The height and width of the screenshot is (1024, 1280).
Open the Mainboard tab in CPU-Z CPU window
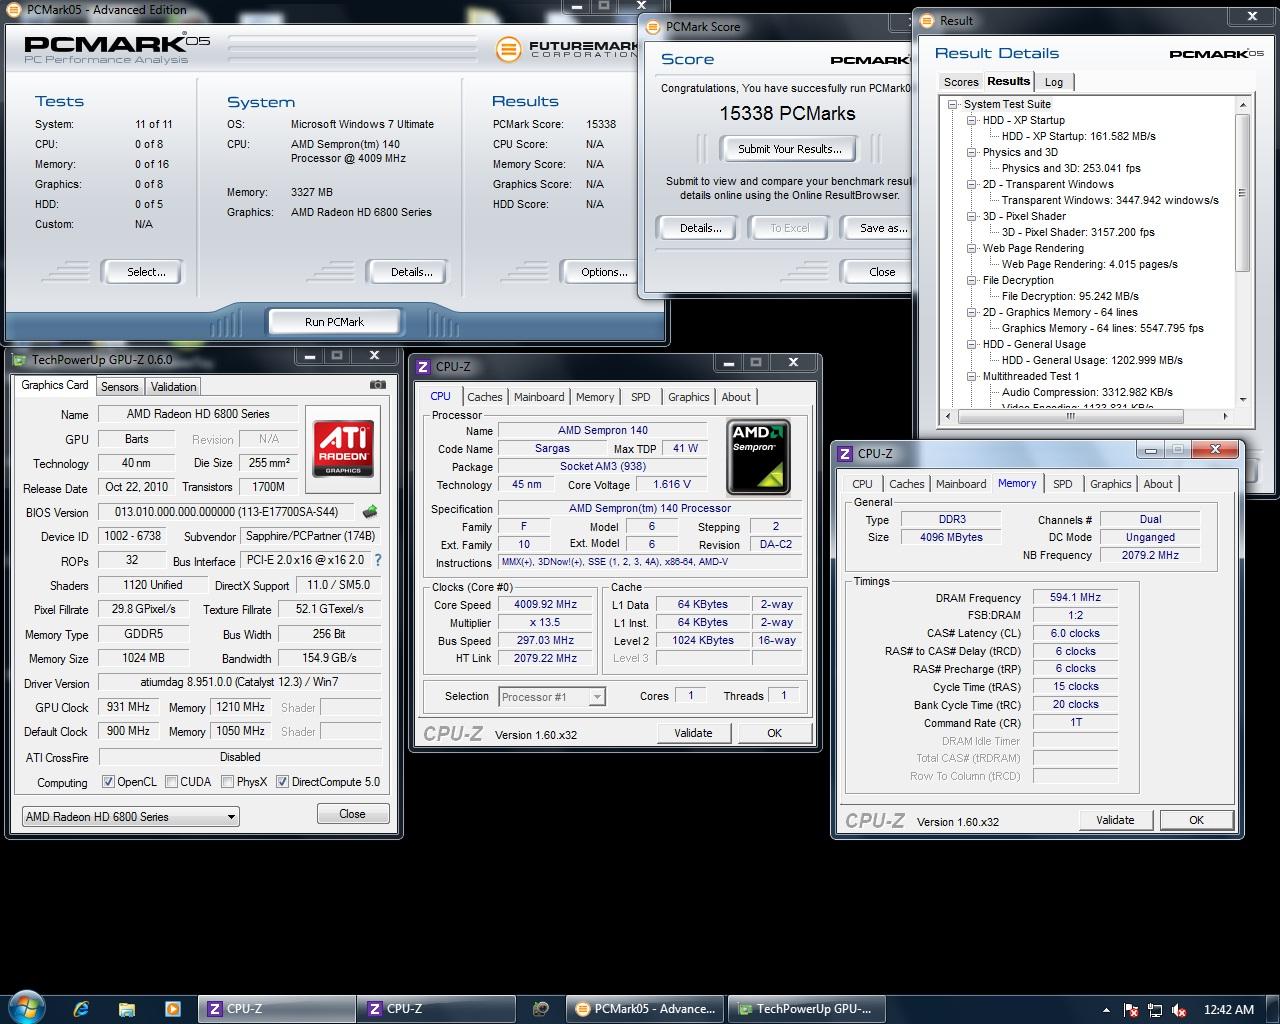tap(539, 397)
